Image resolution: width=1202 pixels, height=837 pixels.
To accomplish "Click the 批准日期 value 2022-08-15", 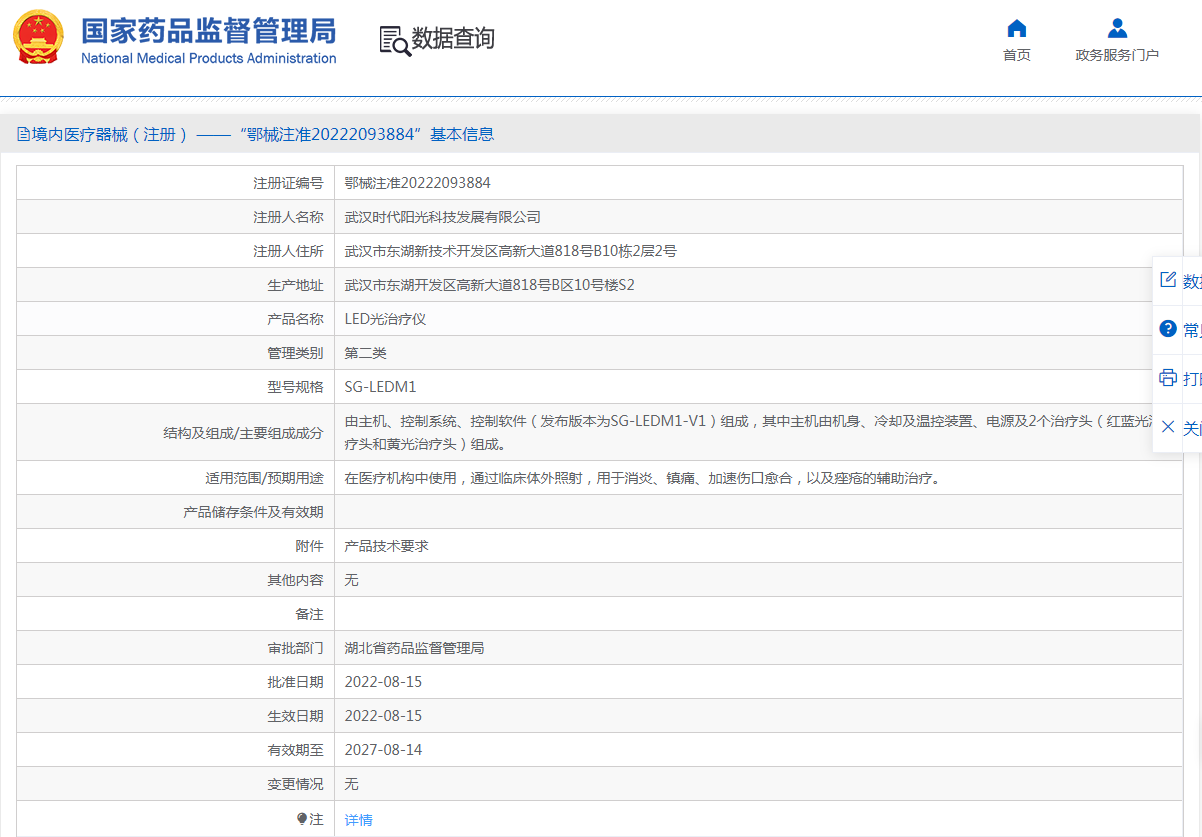I will coord(384,682).
